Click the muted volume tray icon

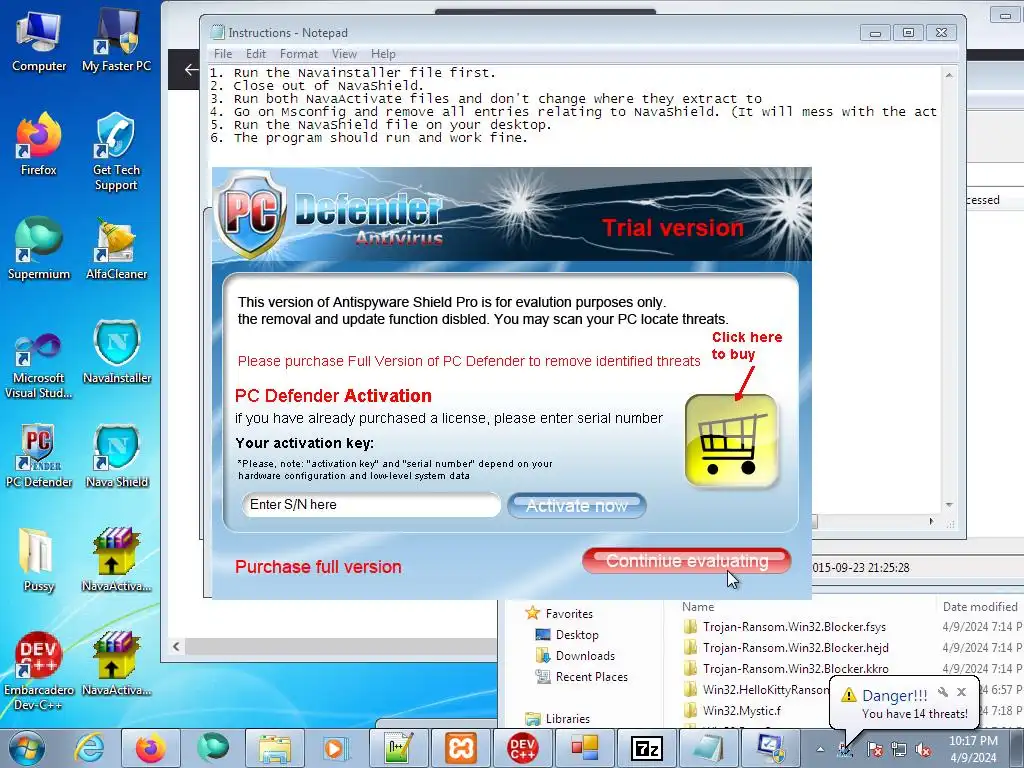coord(923,749)
